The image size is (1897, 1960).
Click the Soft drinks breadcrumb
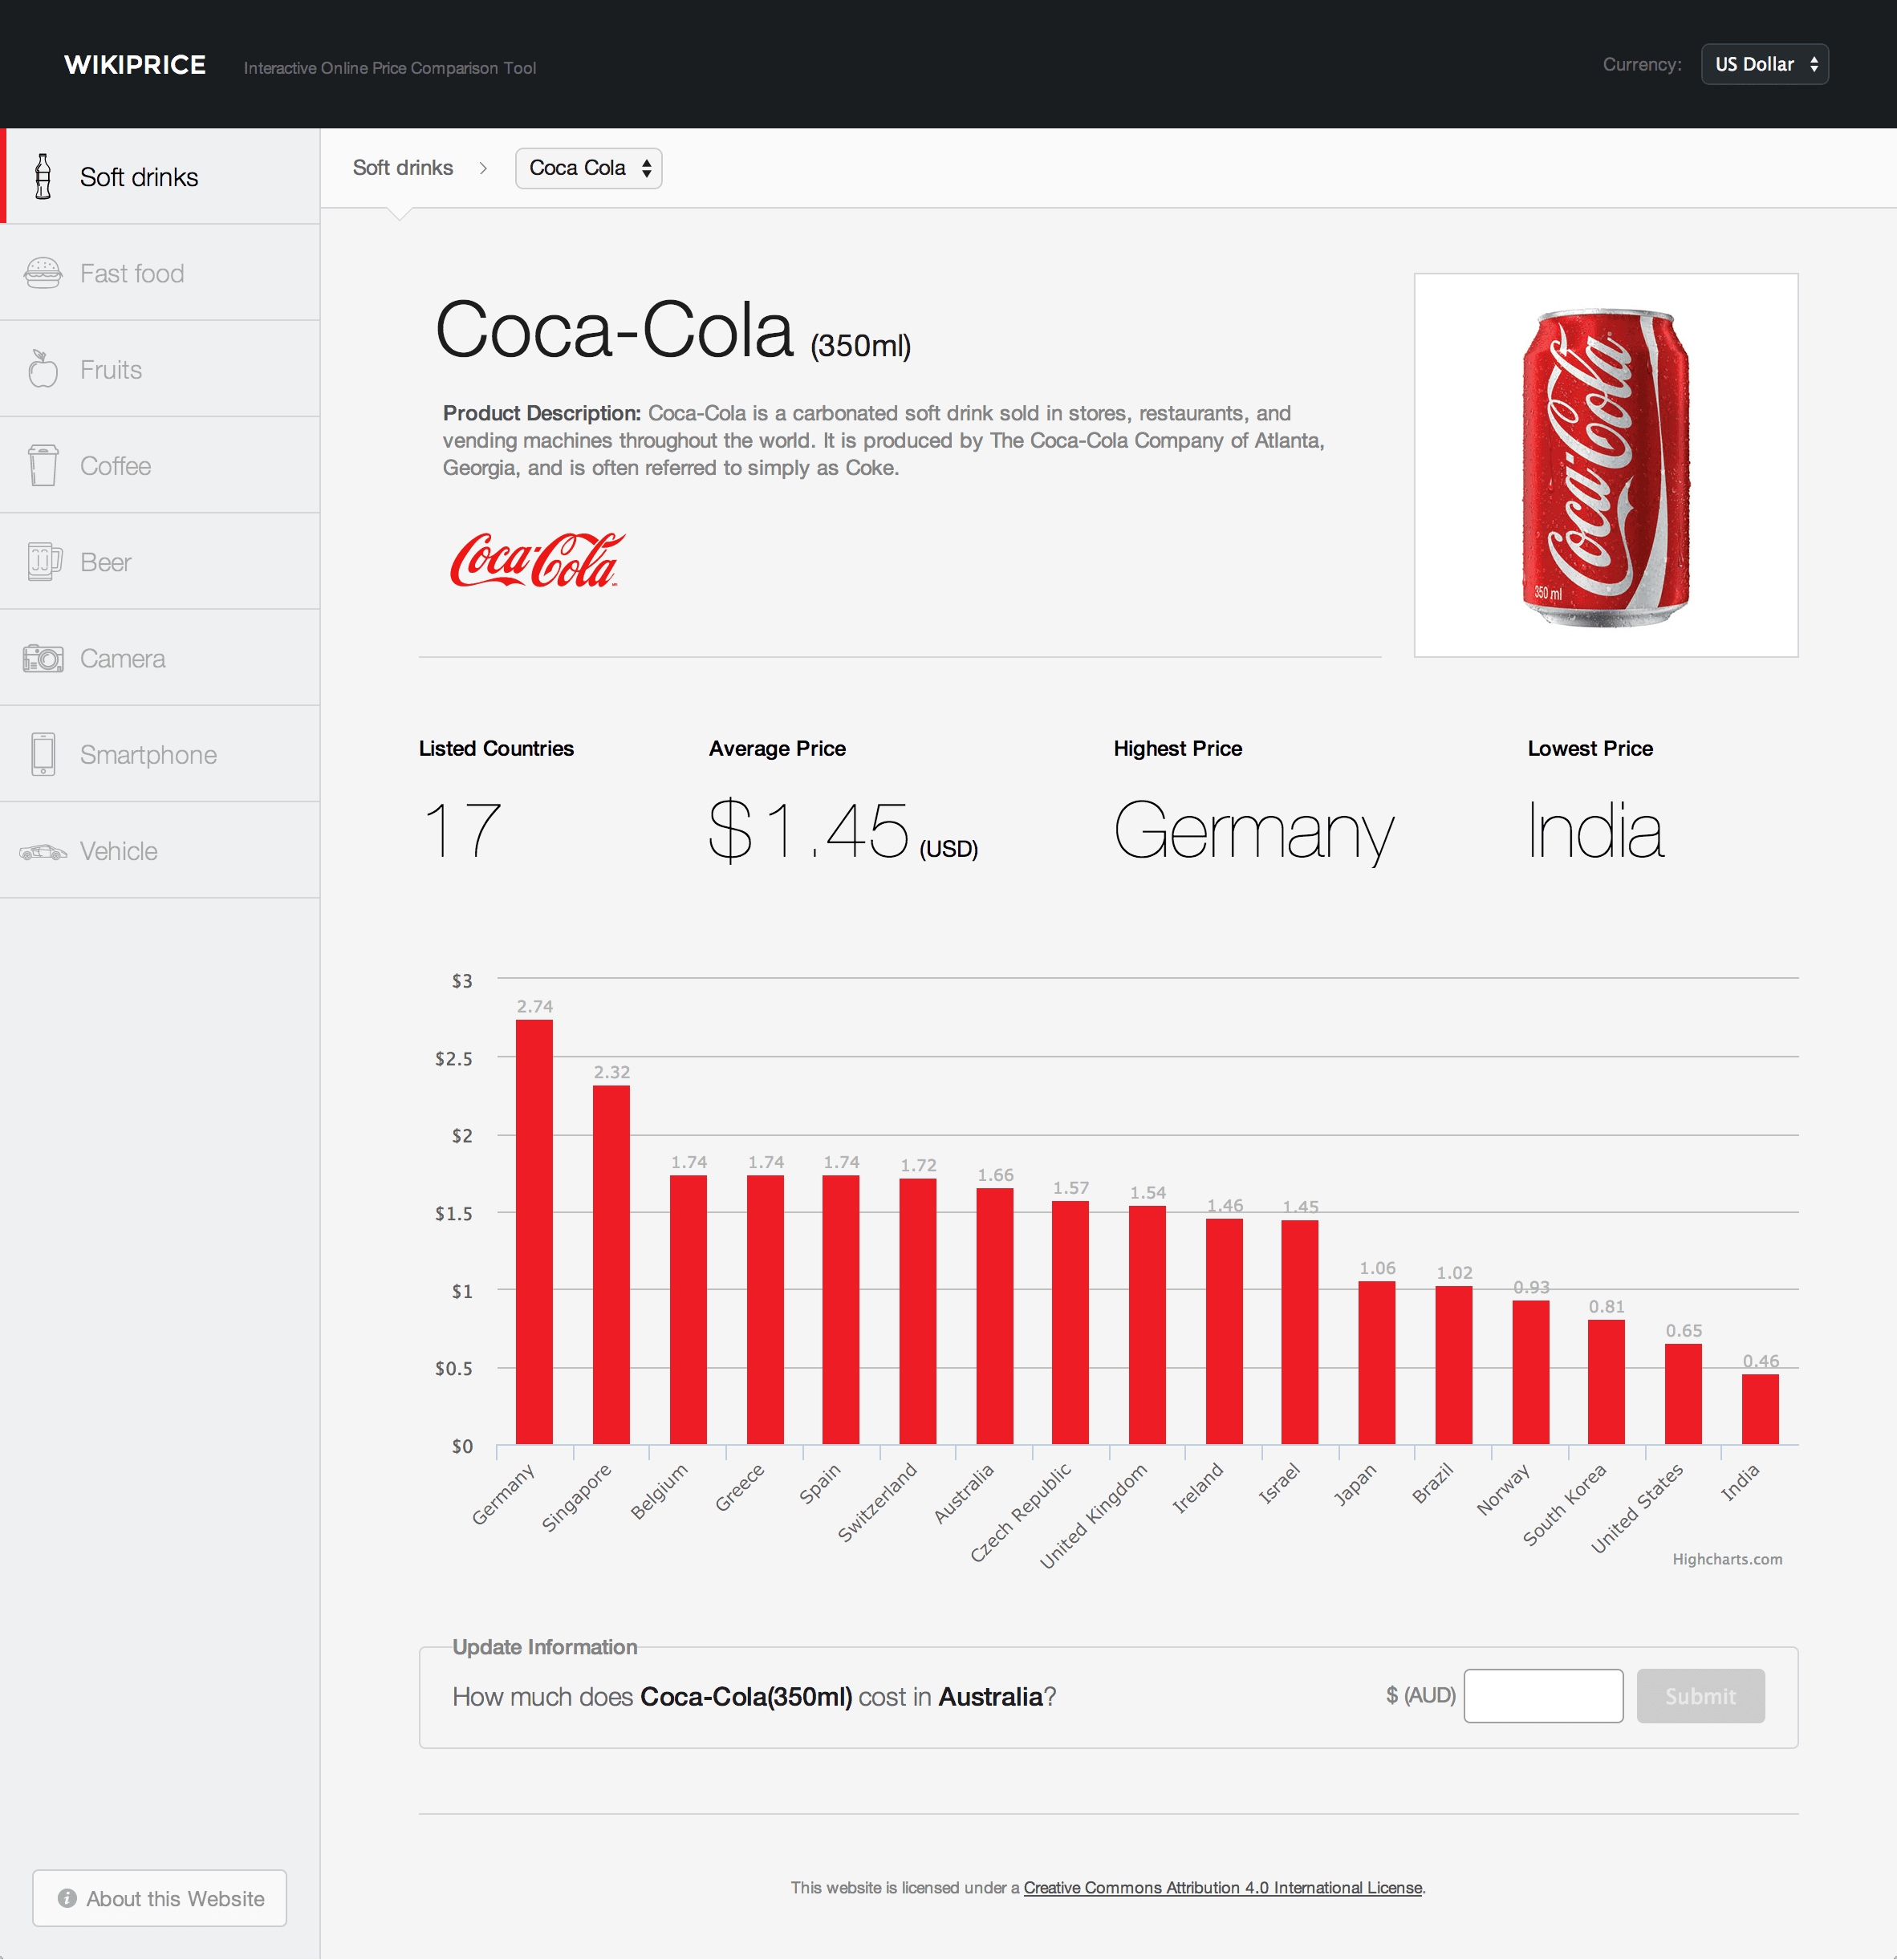click(x=402, y=168)
